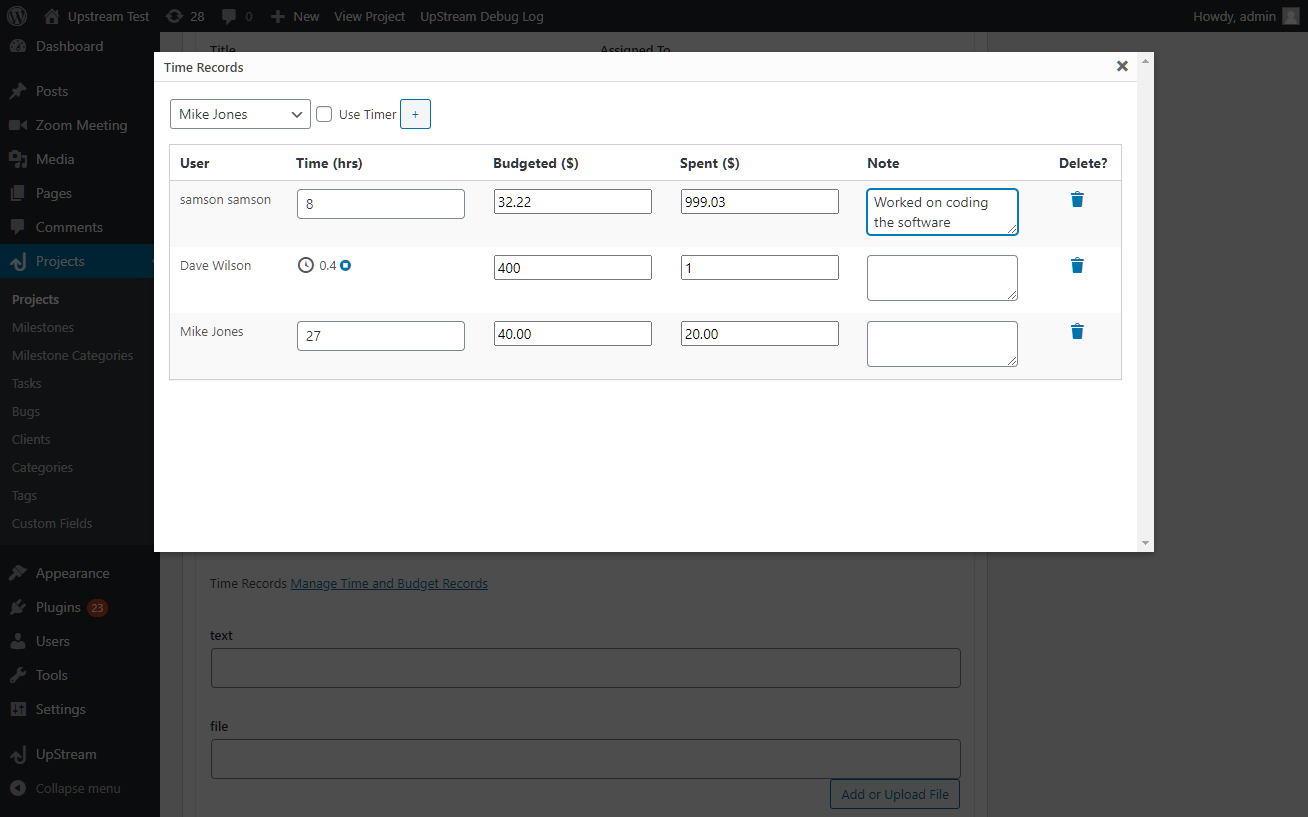Delete Mike Jones's time record

click(1076, 331)
